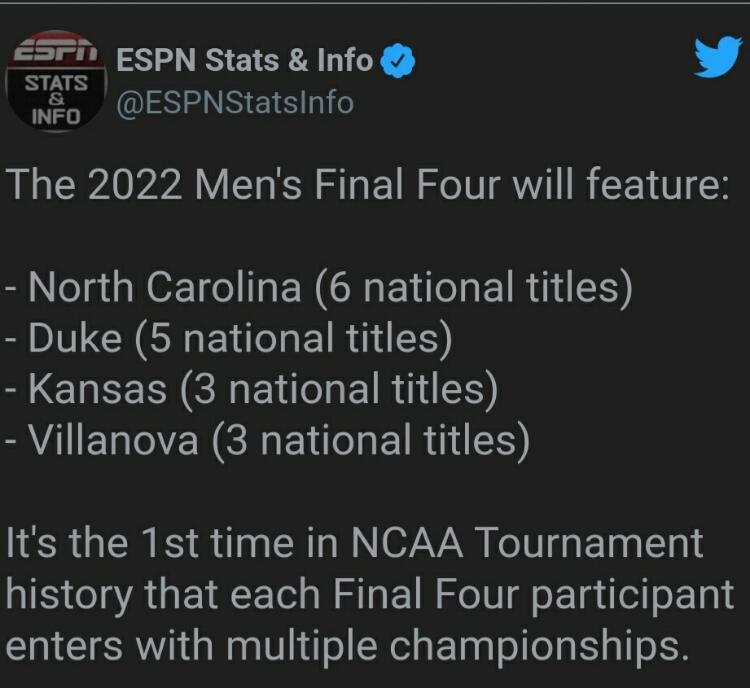Open the @ESPNStatsInfo handle link
The height and width of the screenshot is (688, 750).
[236, 103]
